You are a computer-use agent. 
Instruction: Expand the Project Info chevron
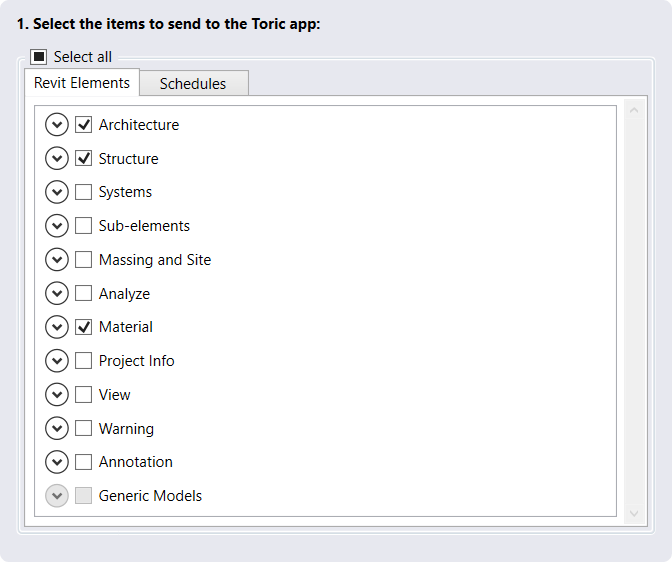57,361
